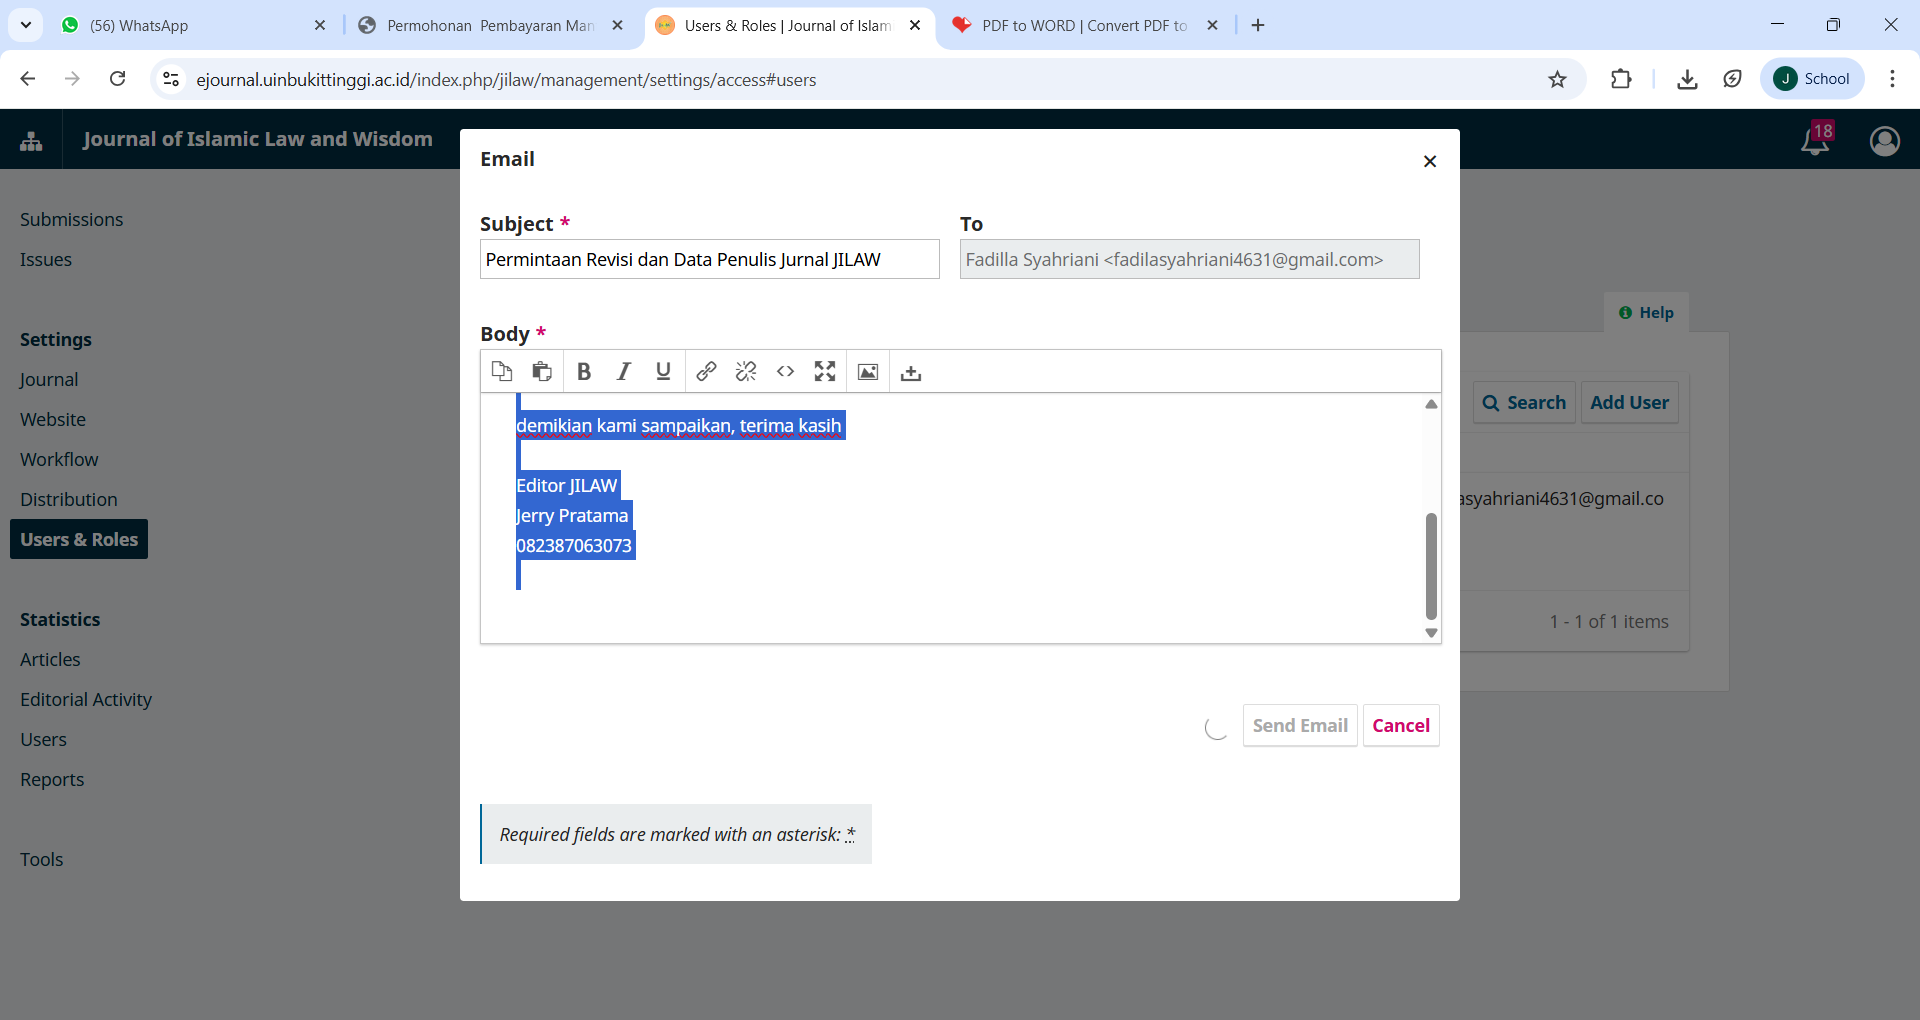Click into the Subject input field
The image size is (1920, 1020).
tap(709, 260)
